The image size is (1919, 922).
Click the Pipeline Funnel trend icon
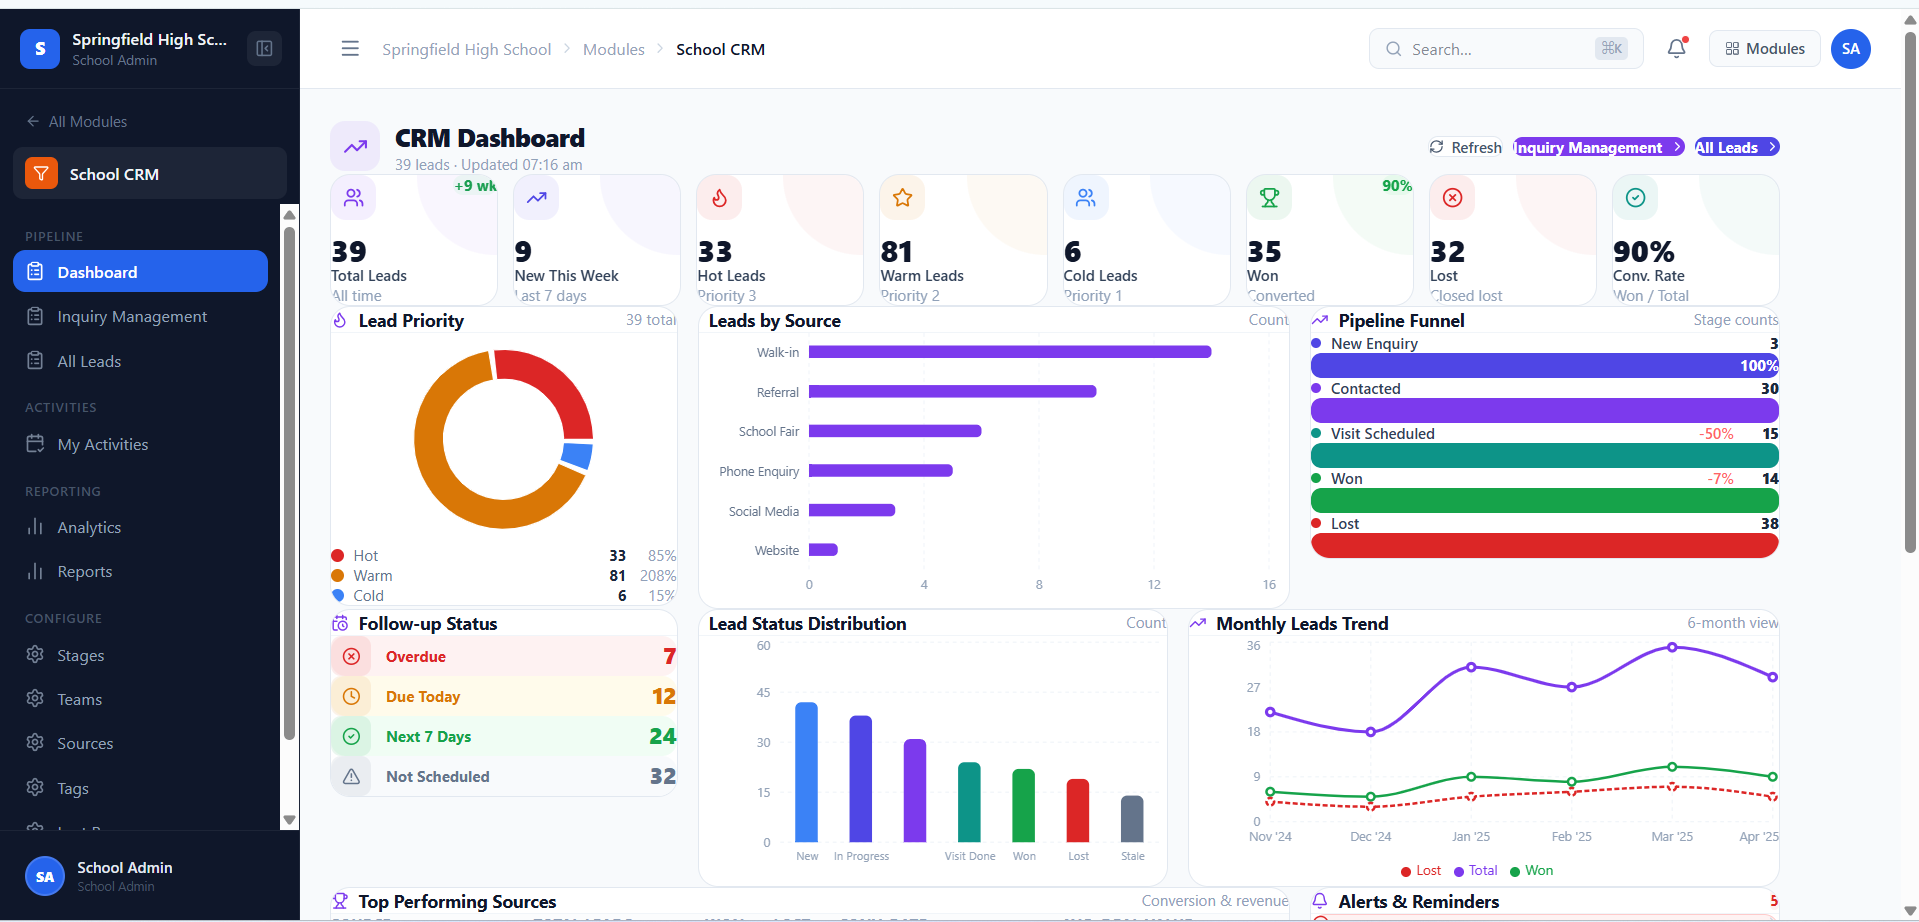coord(1320,320)
